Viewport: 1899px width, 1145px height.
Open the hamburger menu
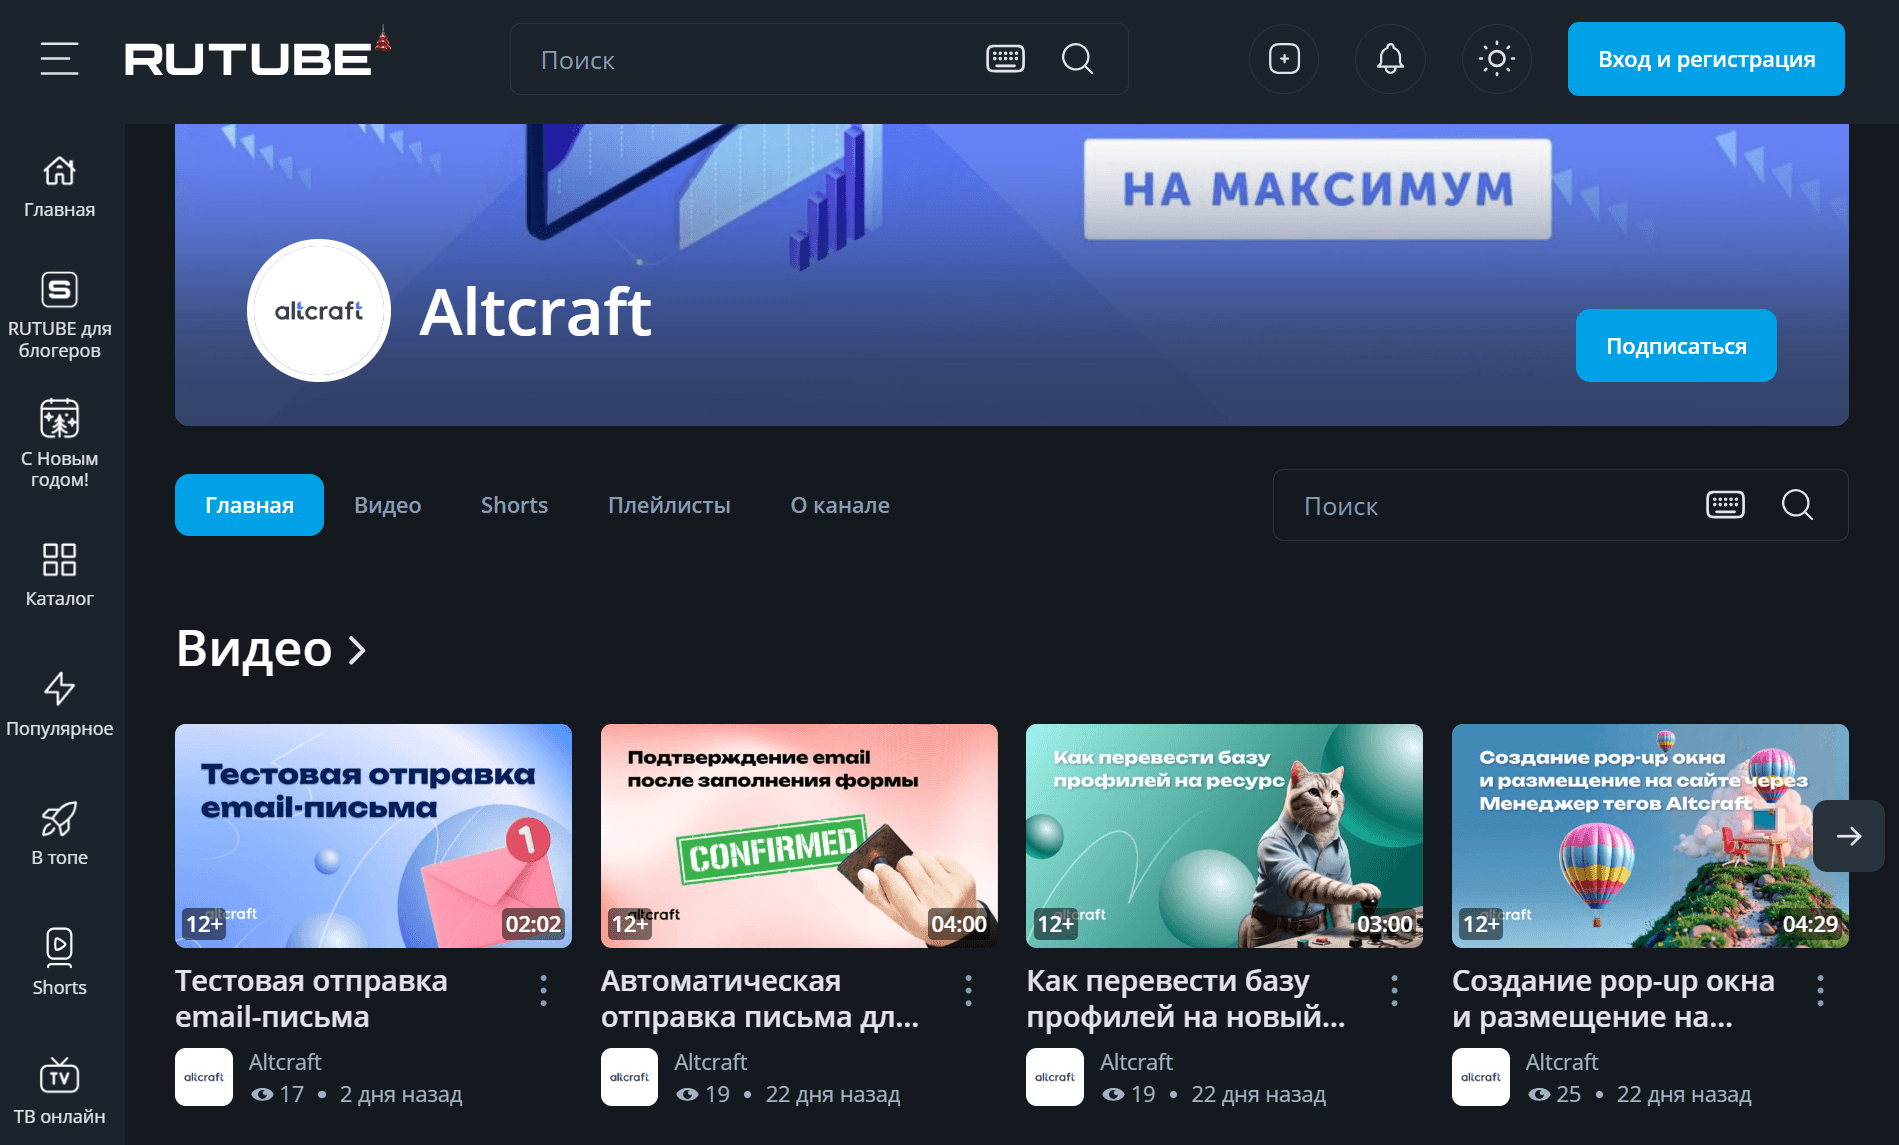pyautogui.click(x=59, y=59)
